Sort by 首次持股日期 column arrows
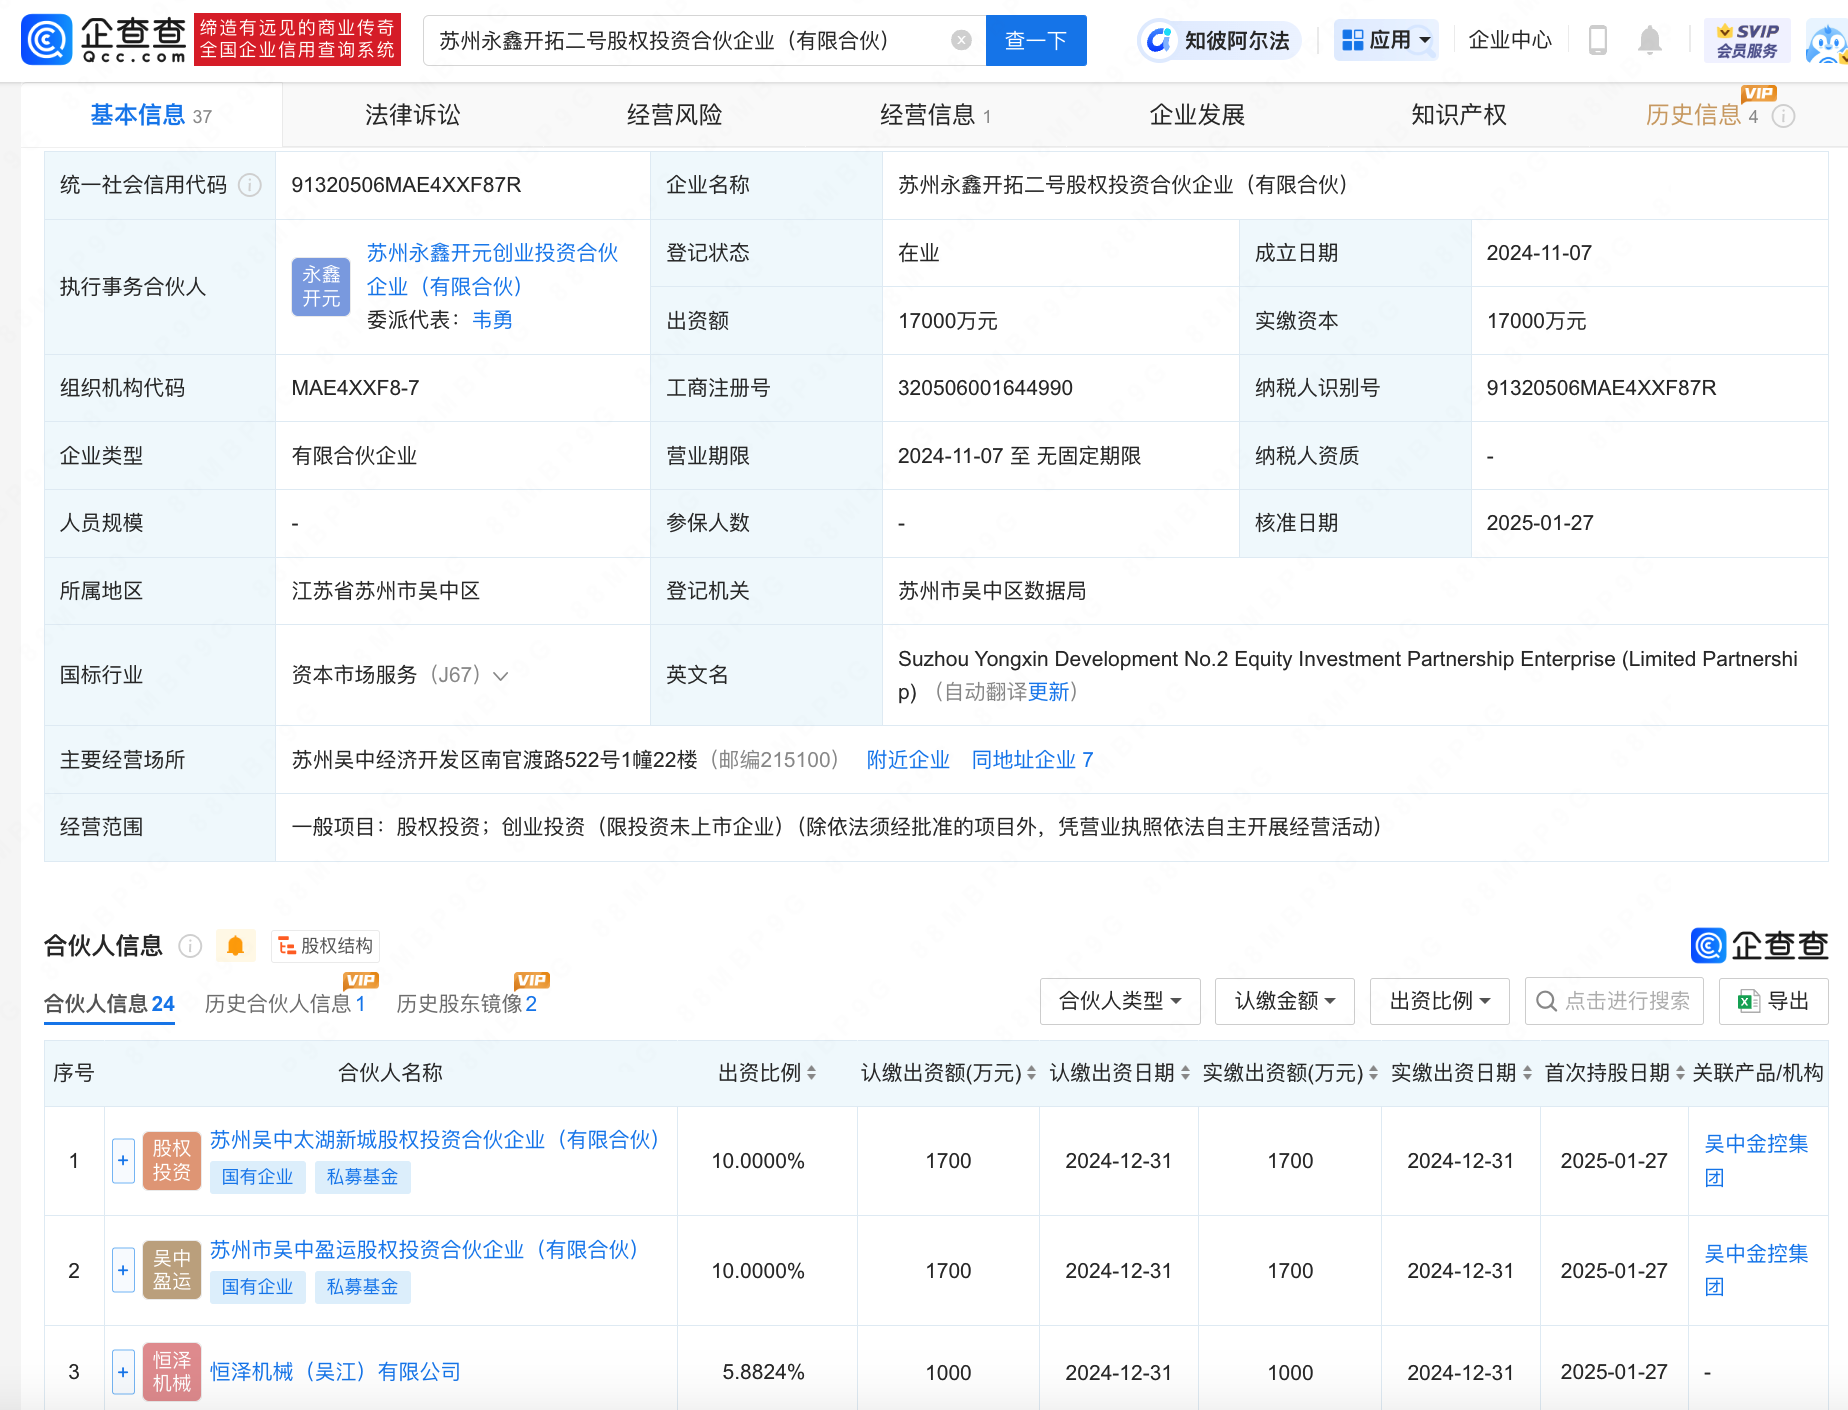 [x=1680, y=1073]
